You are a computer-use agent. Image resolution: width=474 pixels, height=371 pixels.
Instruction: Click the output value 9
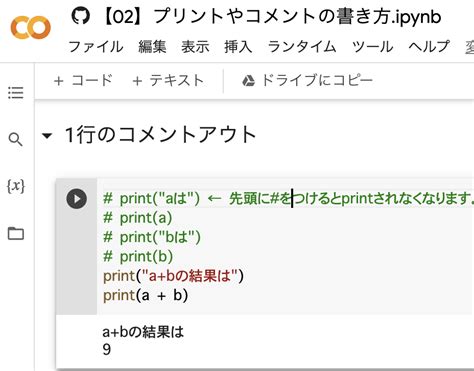click(x=107, y=350)
